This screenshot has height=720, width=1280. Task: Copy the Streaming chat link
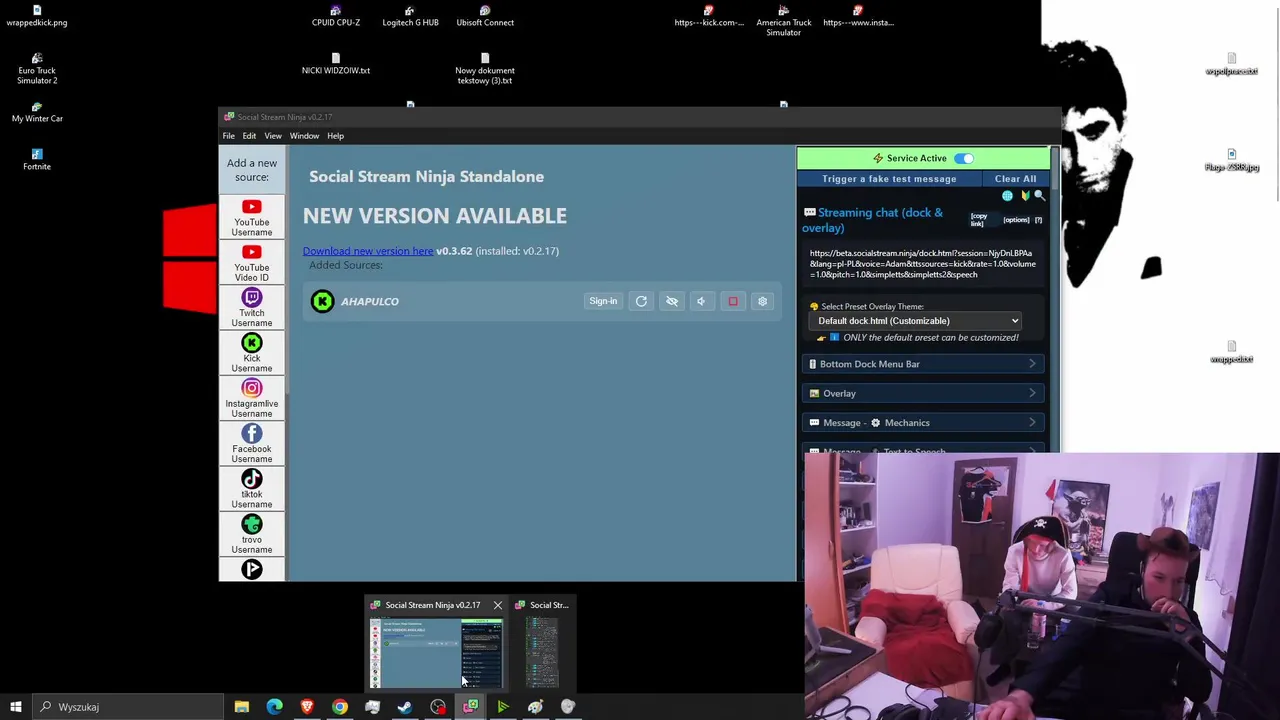pyautogui.click(x=978, y=219)
